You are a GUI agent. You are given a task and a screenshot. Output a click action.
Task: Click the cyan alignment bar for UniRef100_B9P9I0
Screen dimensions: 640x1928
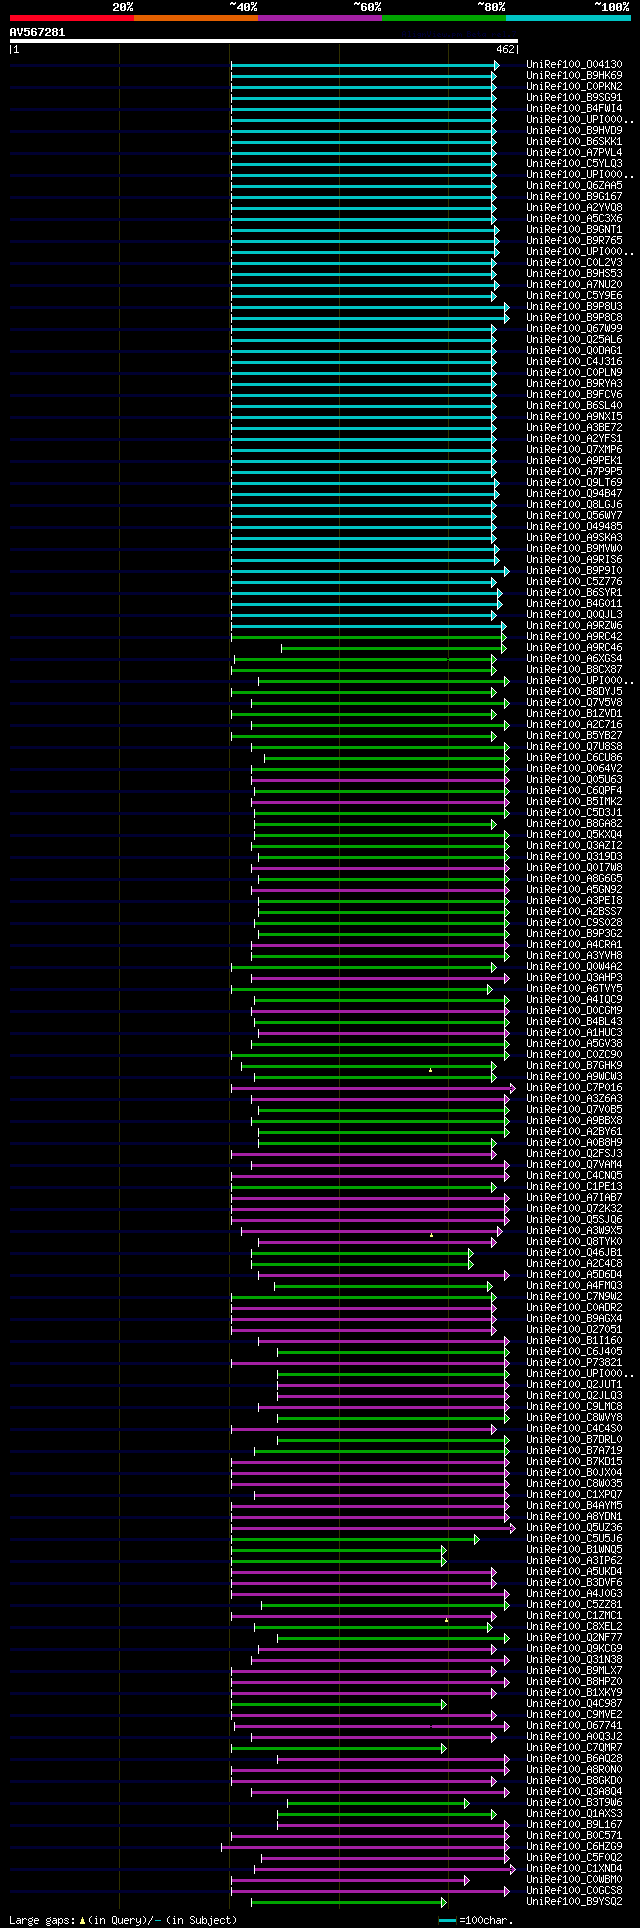[369, 571]
